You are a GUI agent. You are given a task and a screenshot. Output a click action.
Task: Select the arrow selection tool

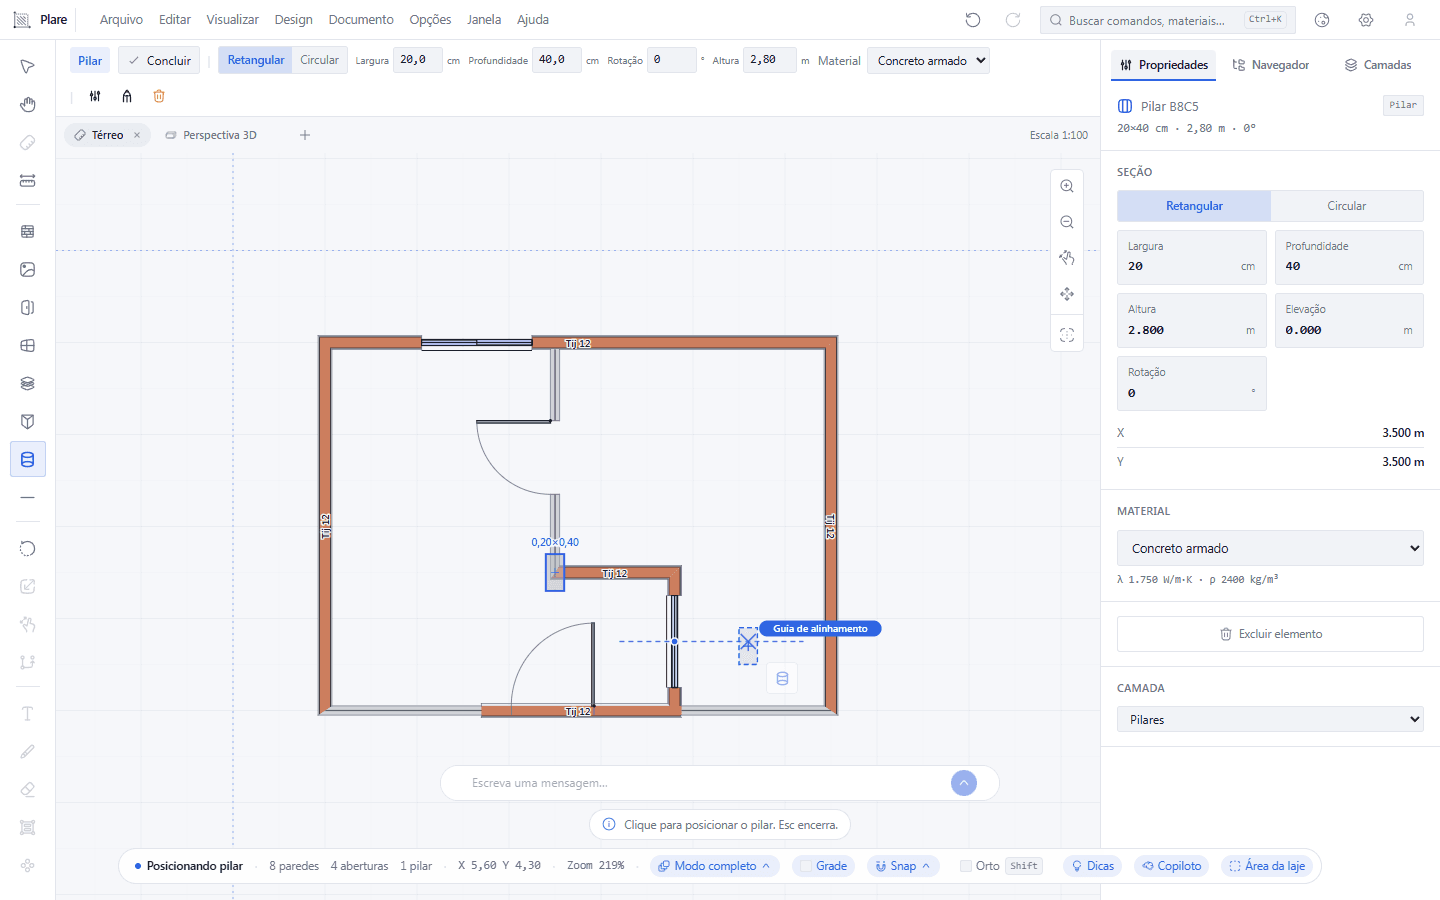tap(27, 66)
